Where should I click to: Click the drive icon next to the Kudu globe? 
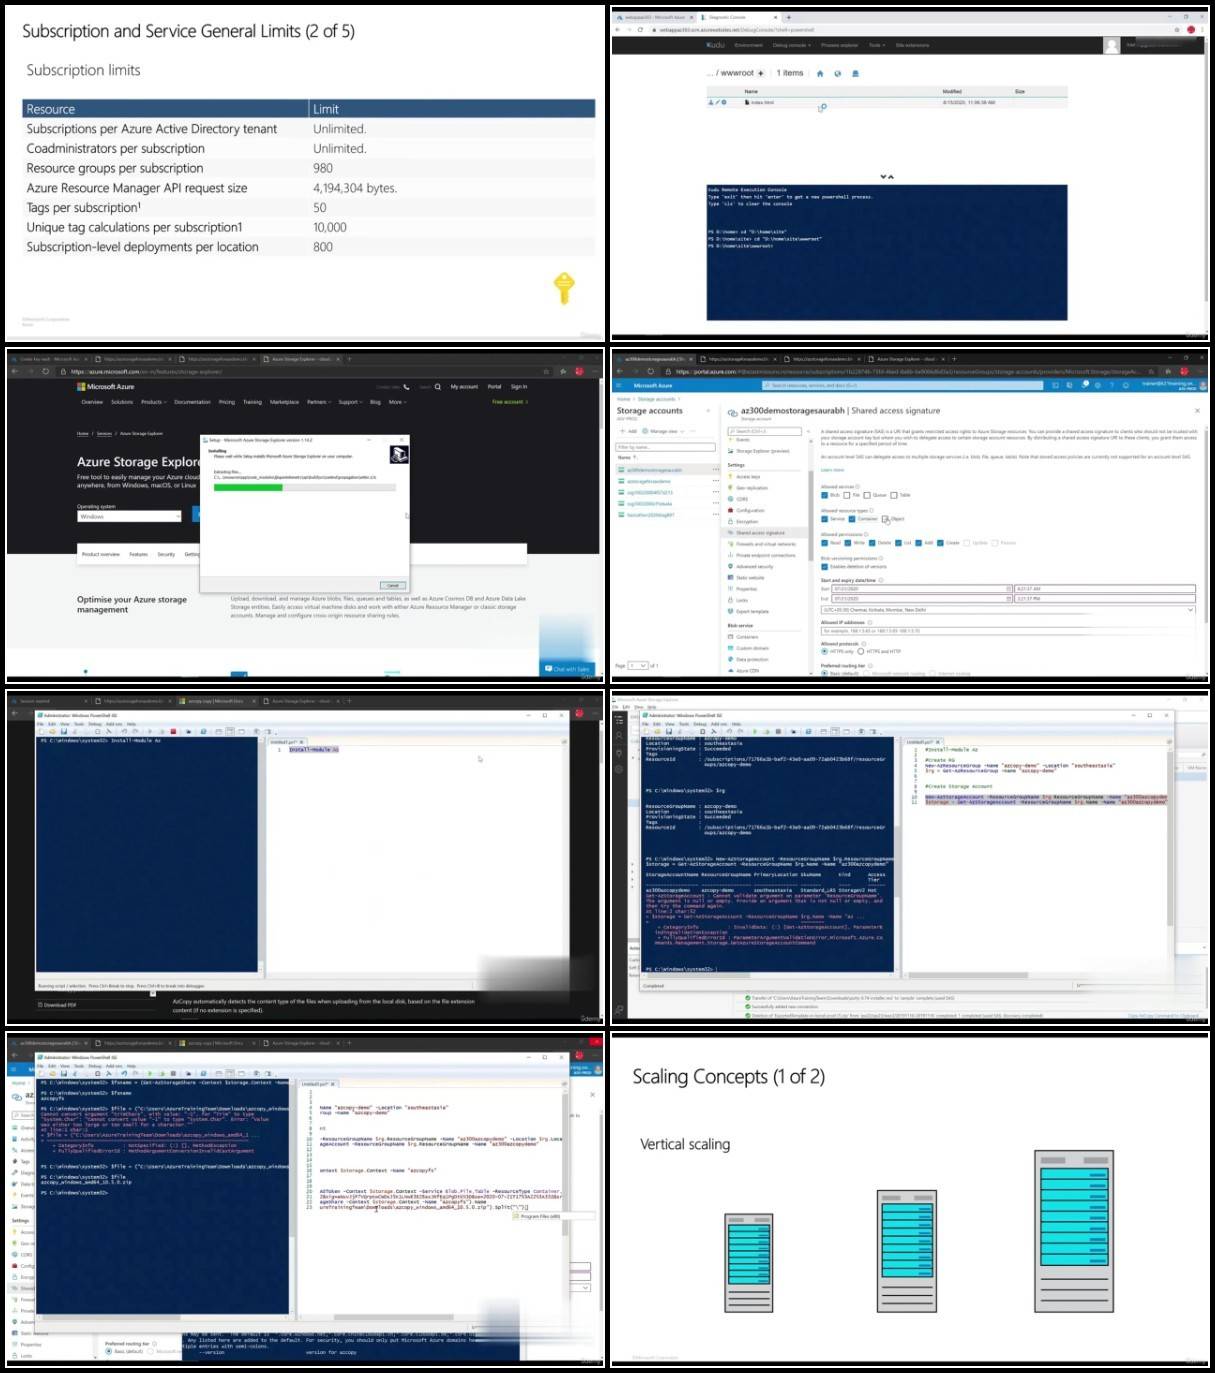pos(855,73)
